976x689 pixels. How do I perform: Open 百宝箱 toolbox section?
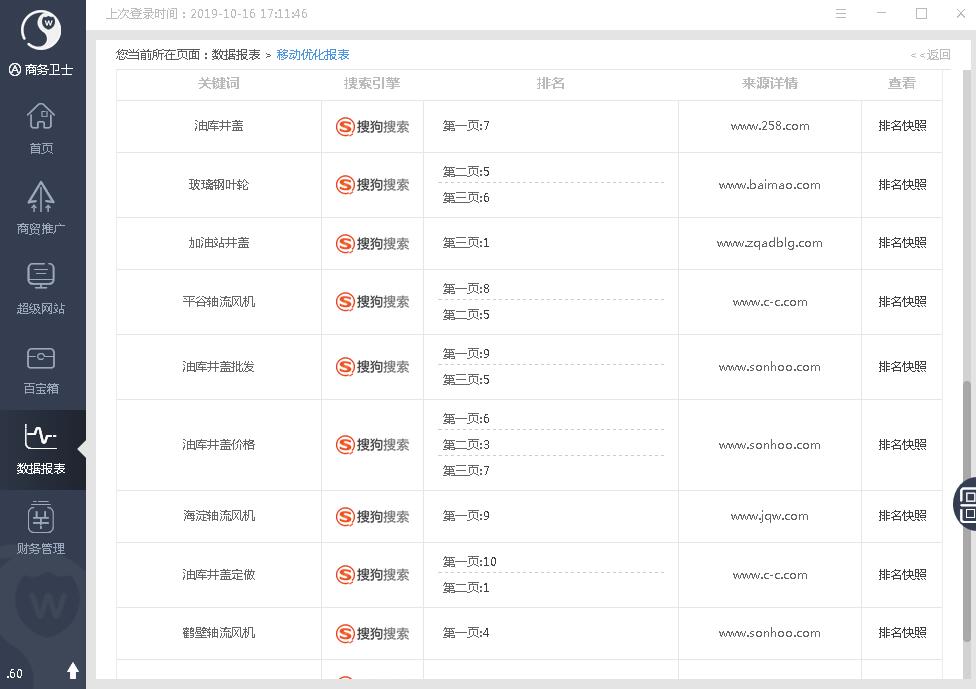[x=41, y=367]
